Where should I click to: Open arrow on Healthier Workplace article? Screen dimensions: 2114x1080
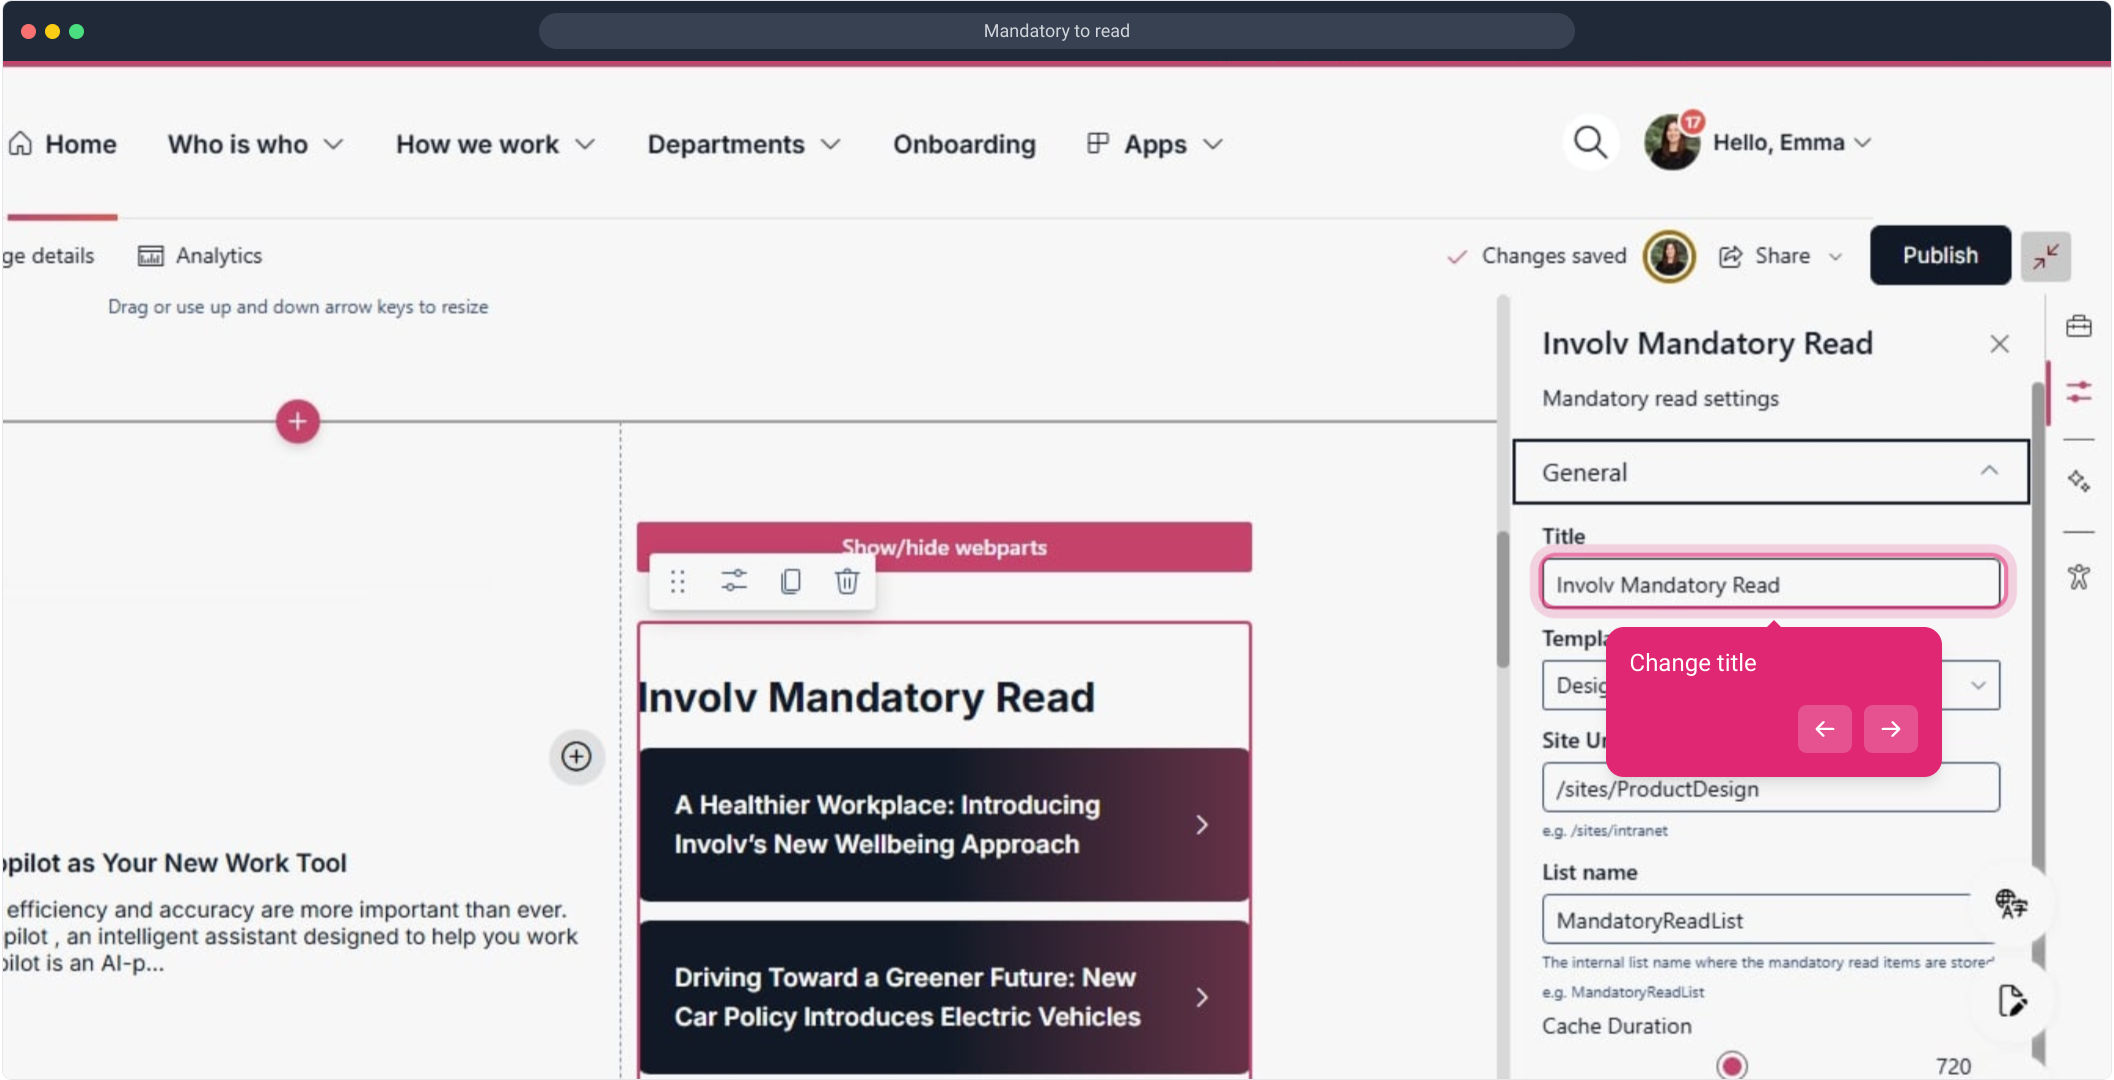coord(1202,825)
